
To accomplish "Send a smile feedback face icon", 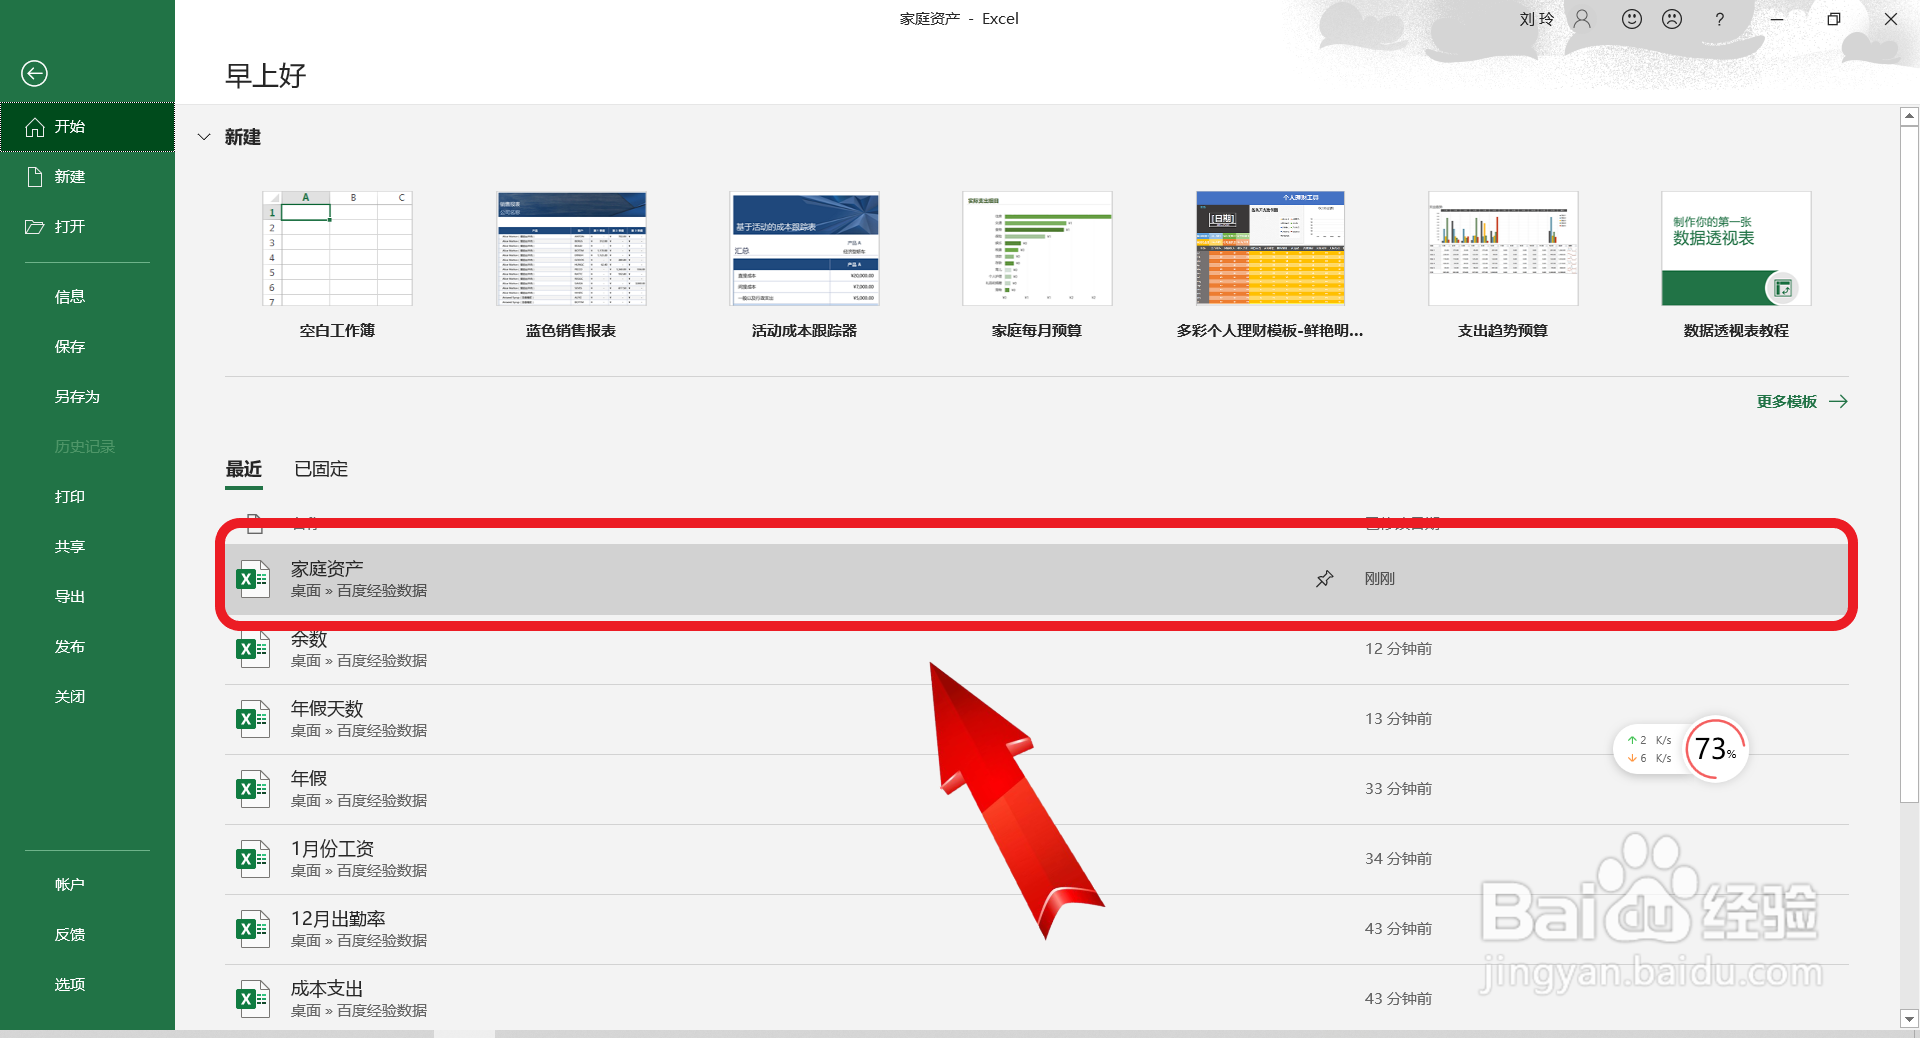I will [1632, 19].
